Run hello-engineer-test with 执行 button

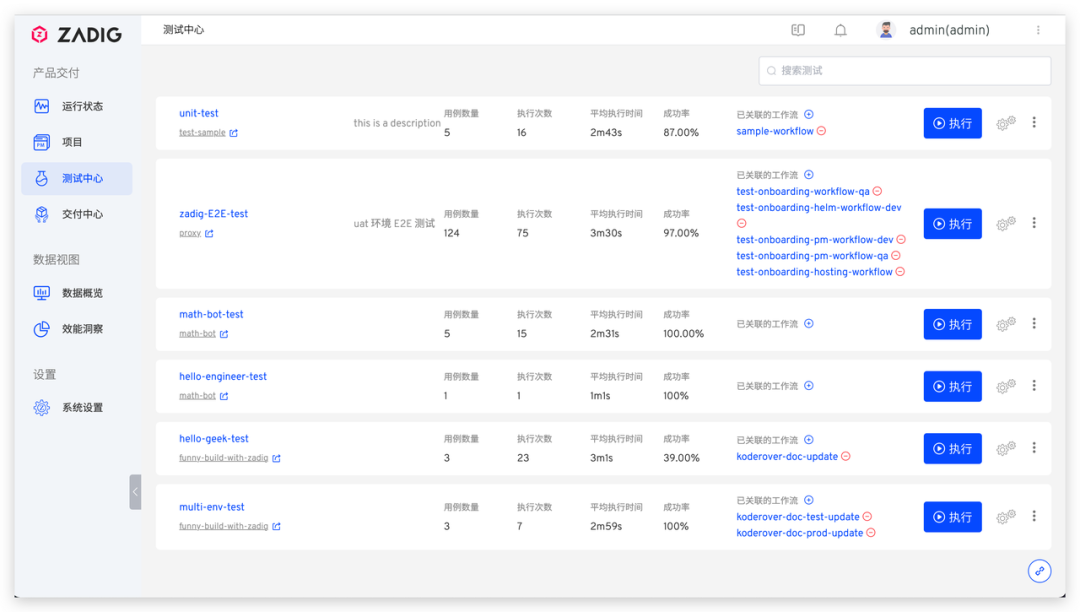tap(953, 386)
